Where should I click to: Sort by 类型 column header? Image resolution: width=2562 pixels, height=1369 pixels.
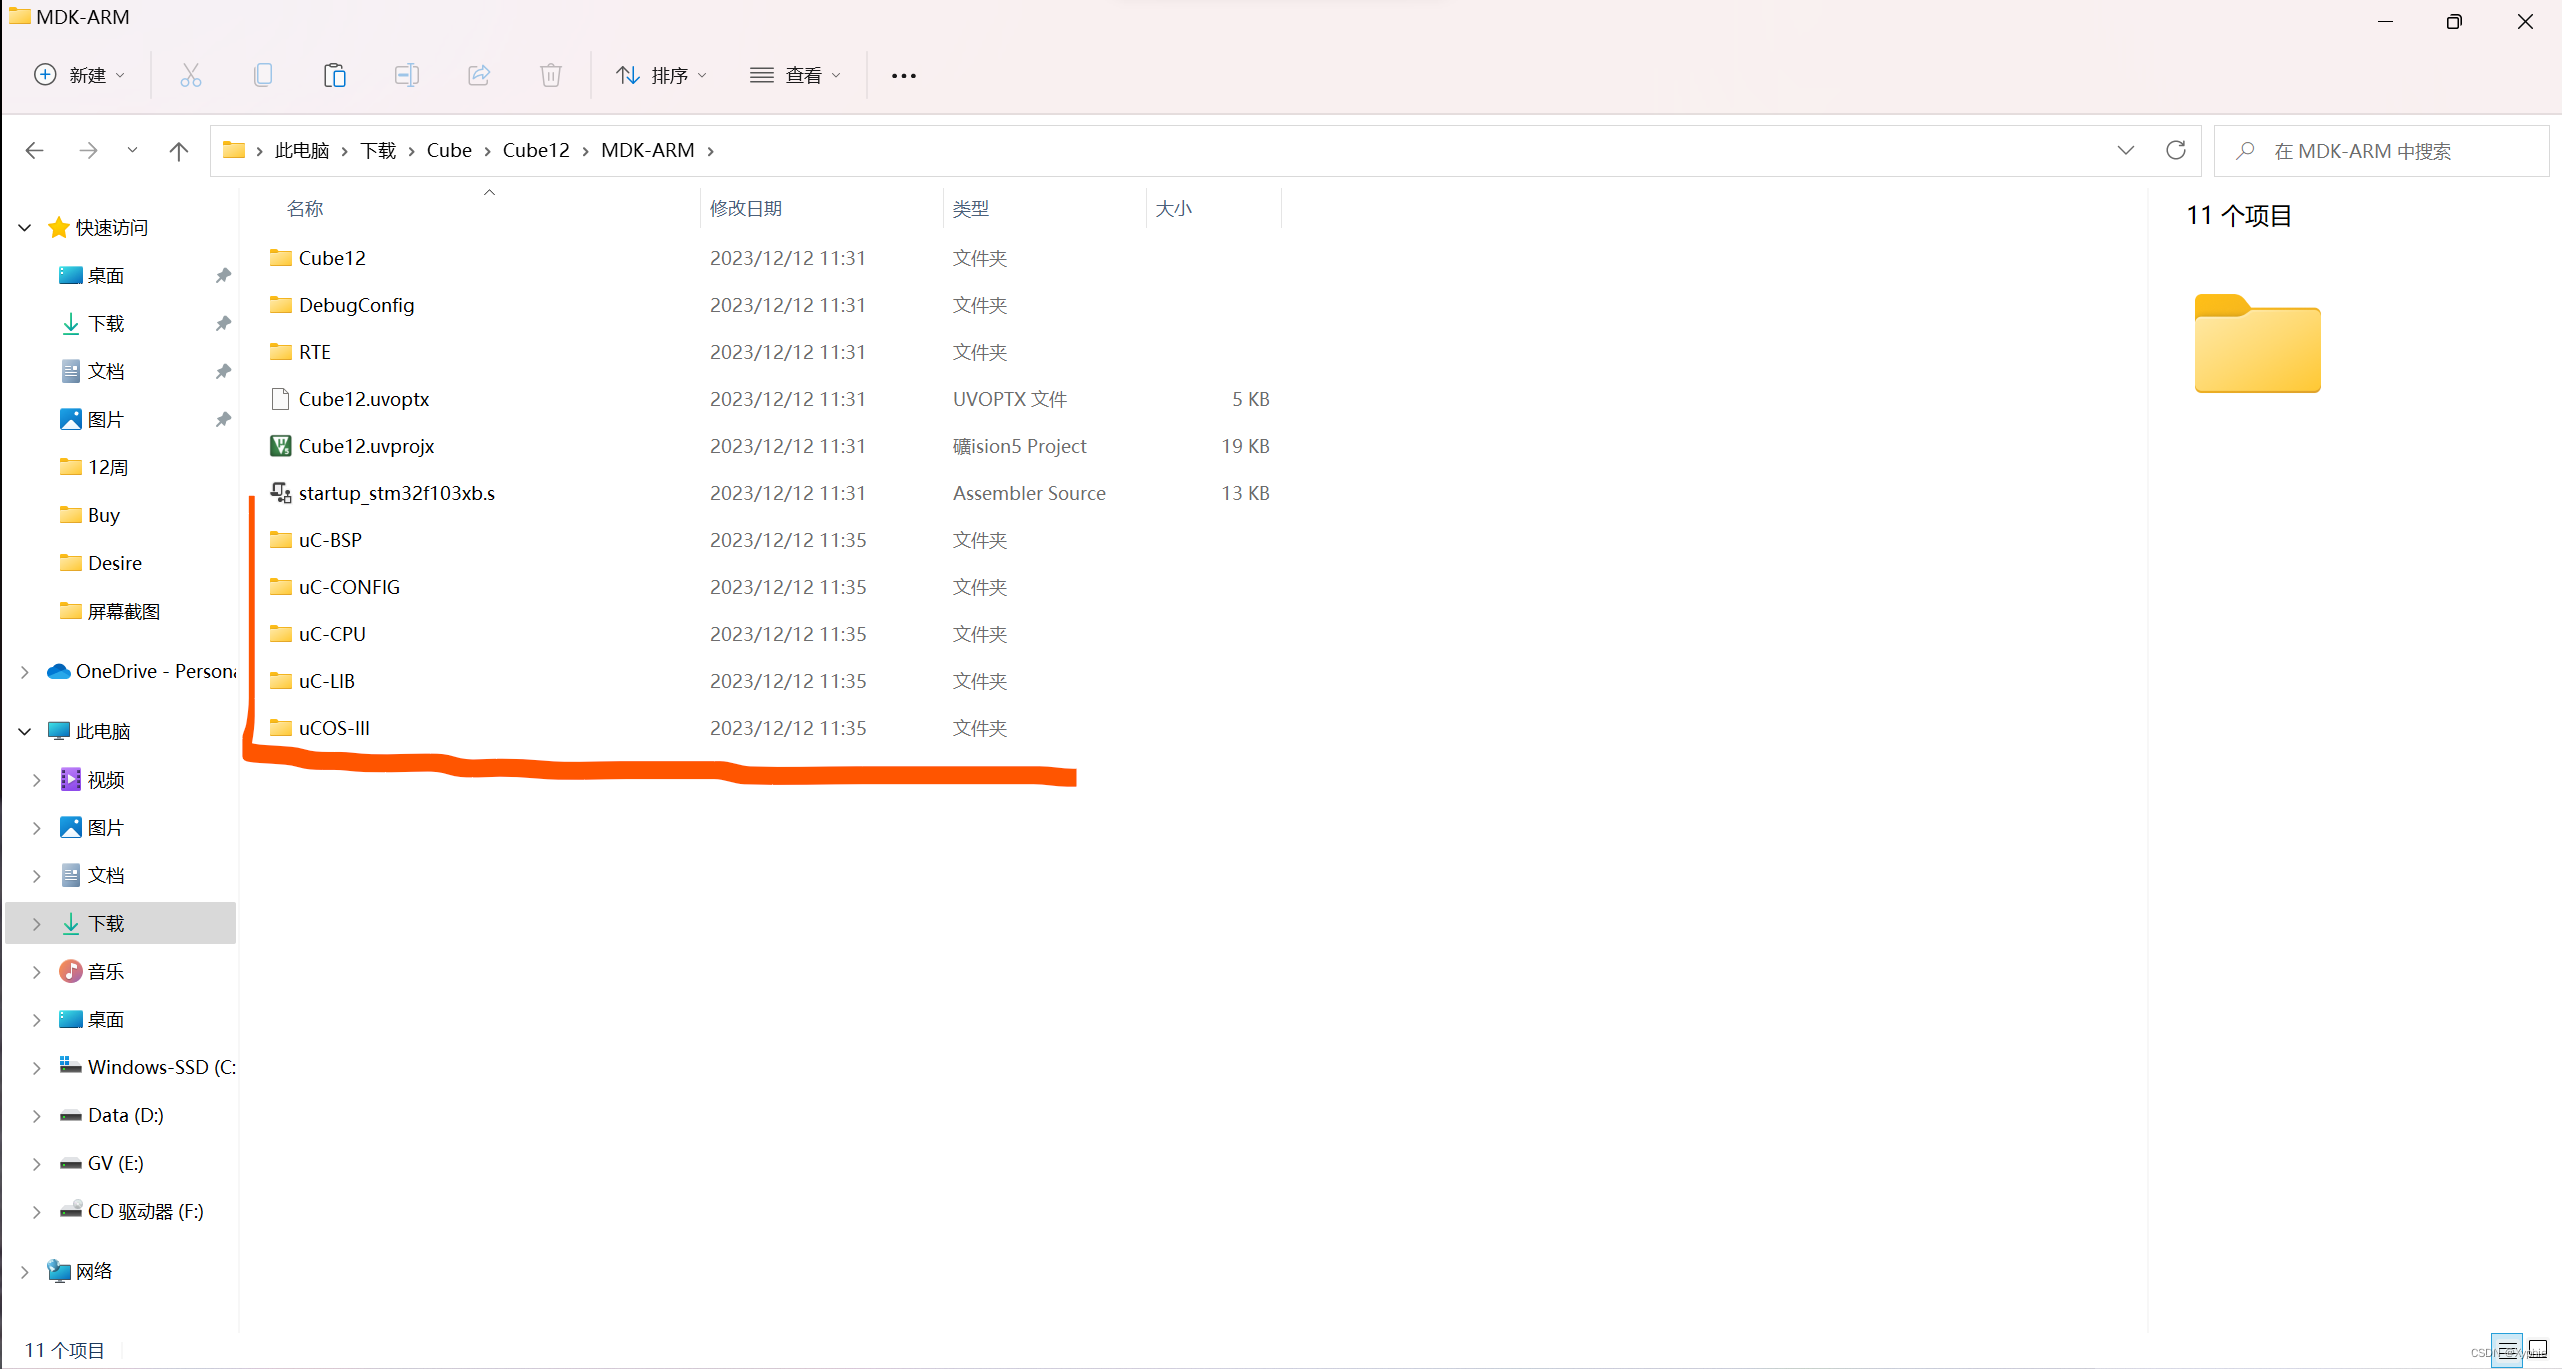point(971,208)
